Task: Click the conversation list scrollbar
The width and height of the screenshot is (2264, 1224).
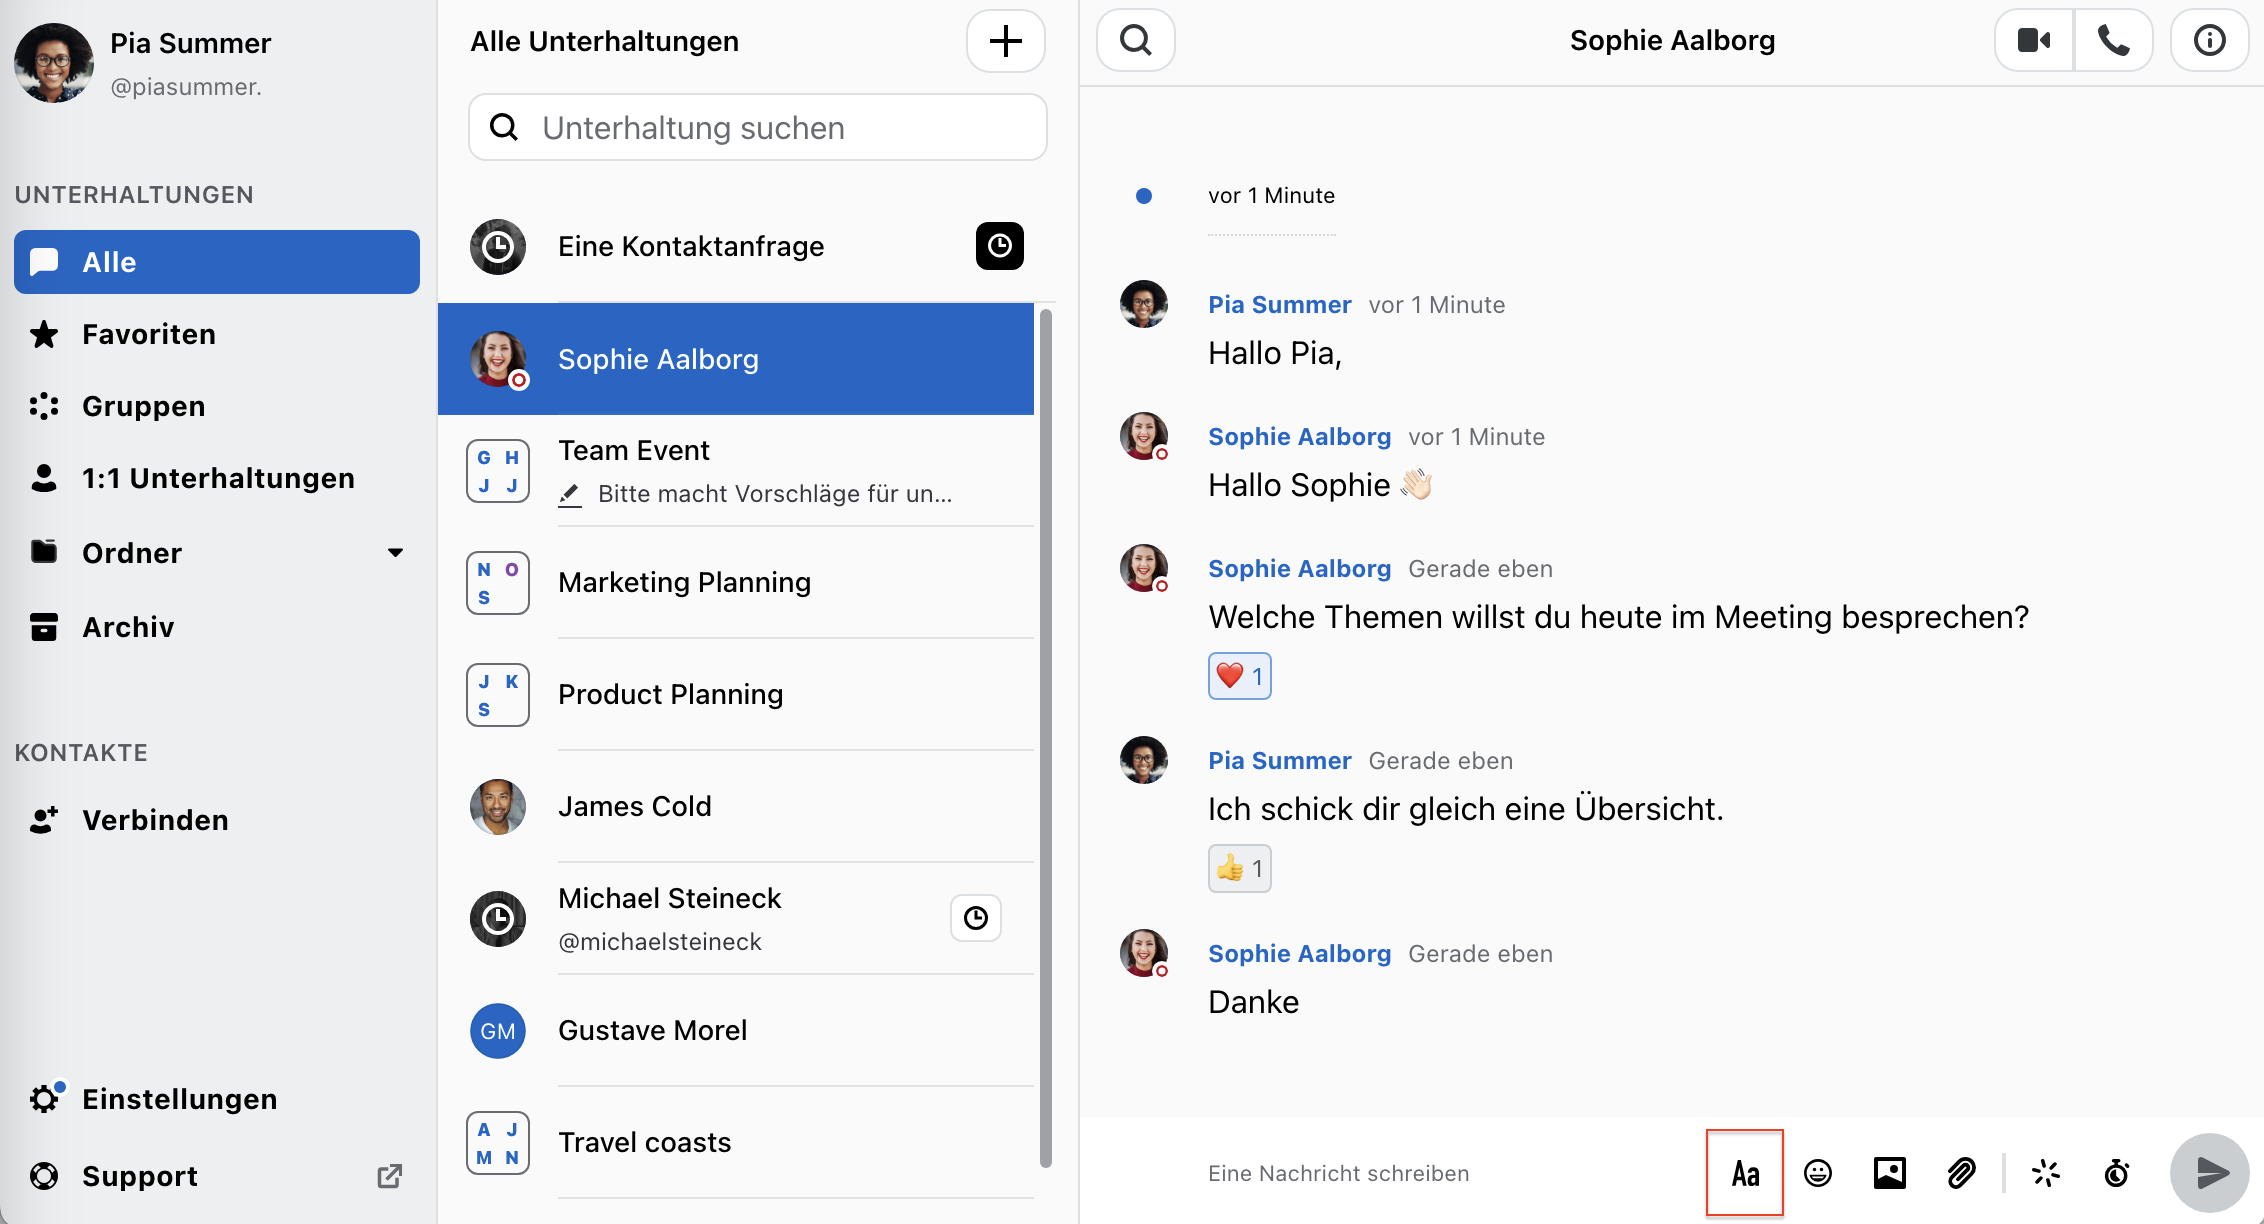Action: coord(1046,738)
